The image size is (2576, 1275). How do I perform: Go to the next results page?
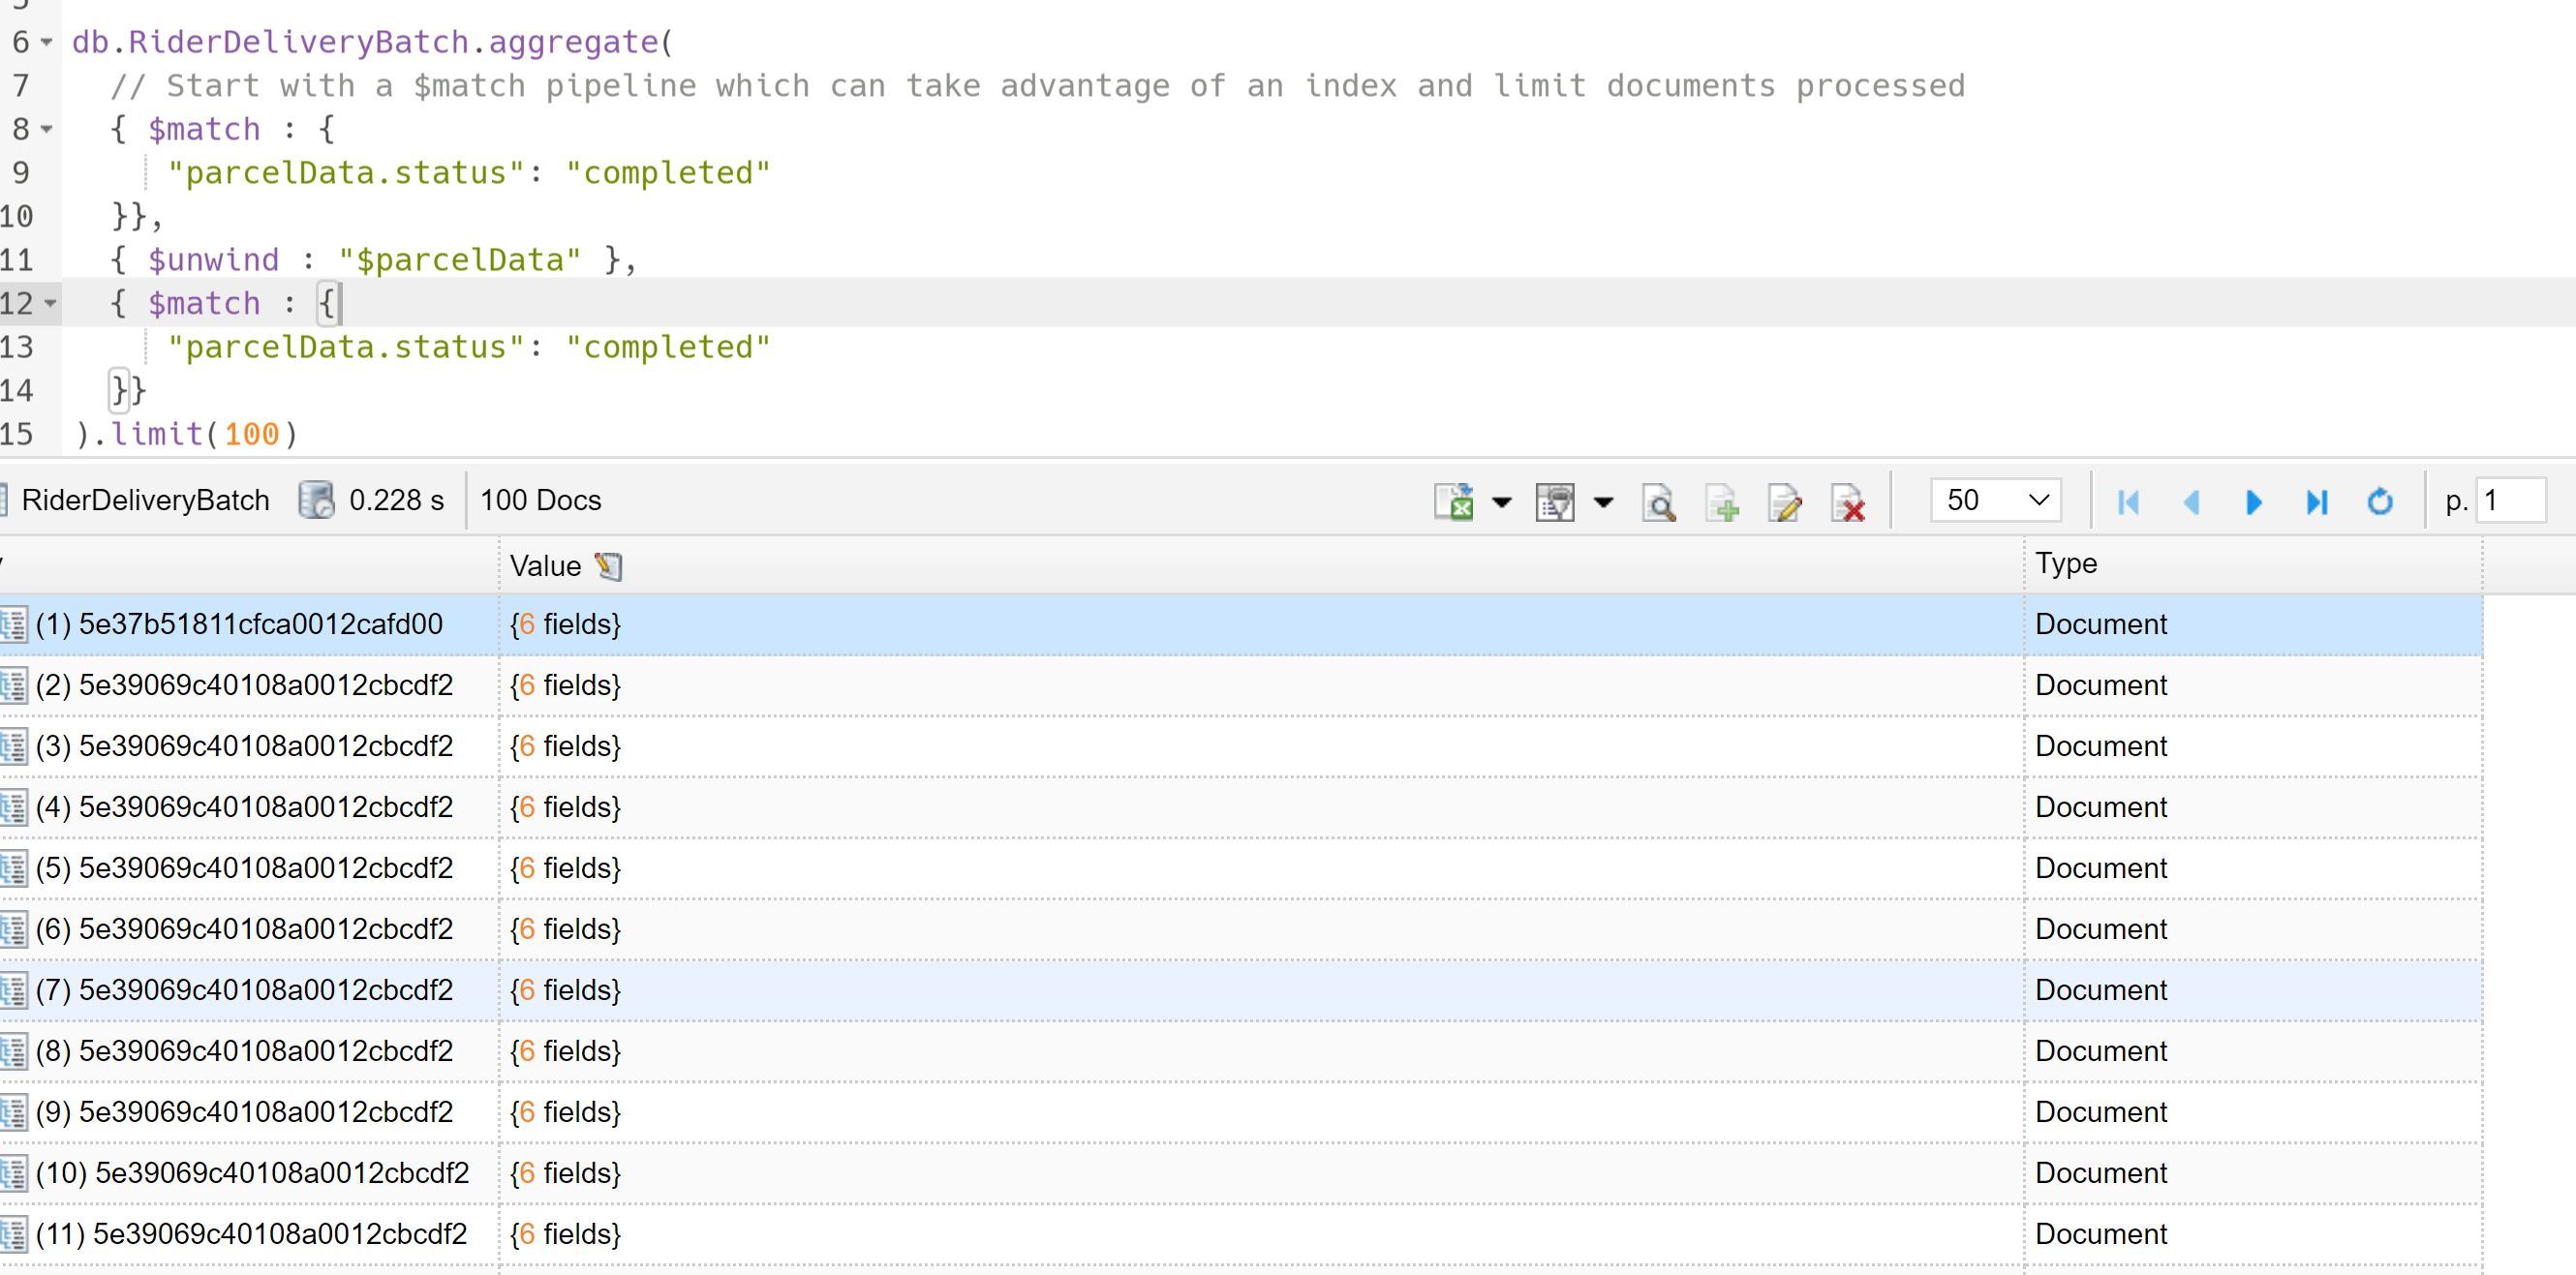pyautogui.click(x=2253, y=501)
